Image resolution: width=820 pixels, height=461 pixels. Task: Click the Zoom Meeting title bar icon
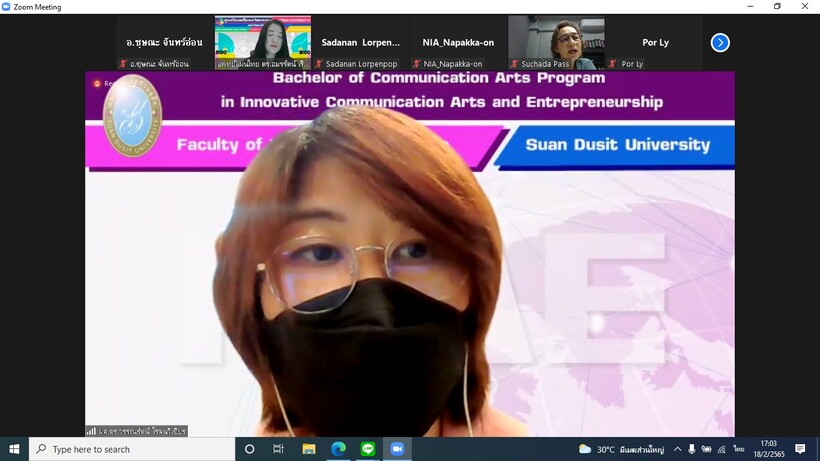tap(6, 7)
